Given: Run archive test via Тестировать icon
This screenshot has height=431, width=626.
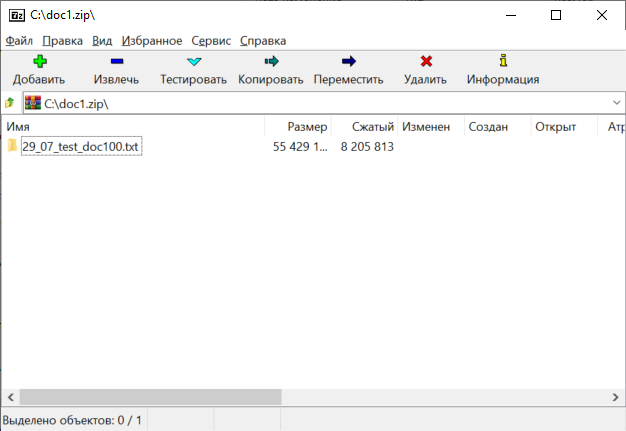Looking at the screenshot, I should 194,61.
